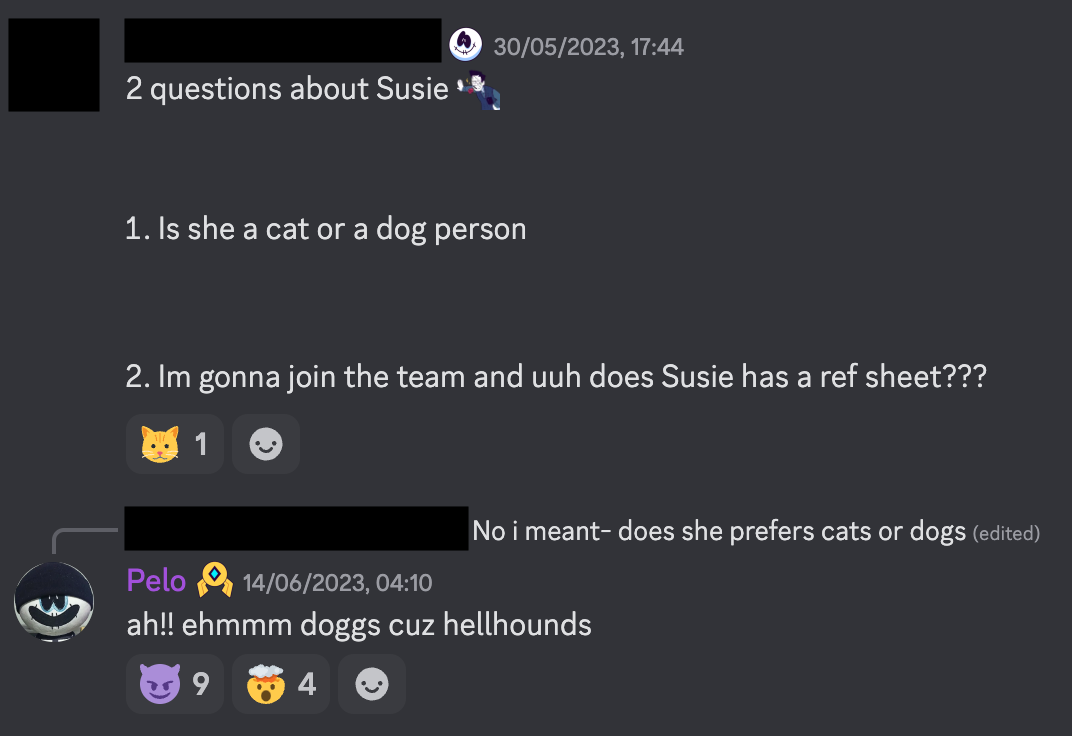Click the line asking if Susie has a ref sheet
Screen dimensions: 1072x736
(556, 377)
